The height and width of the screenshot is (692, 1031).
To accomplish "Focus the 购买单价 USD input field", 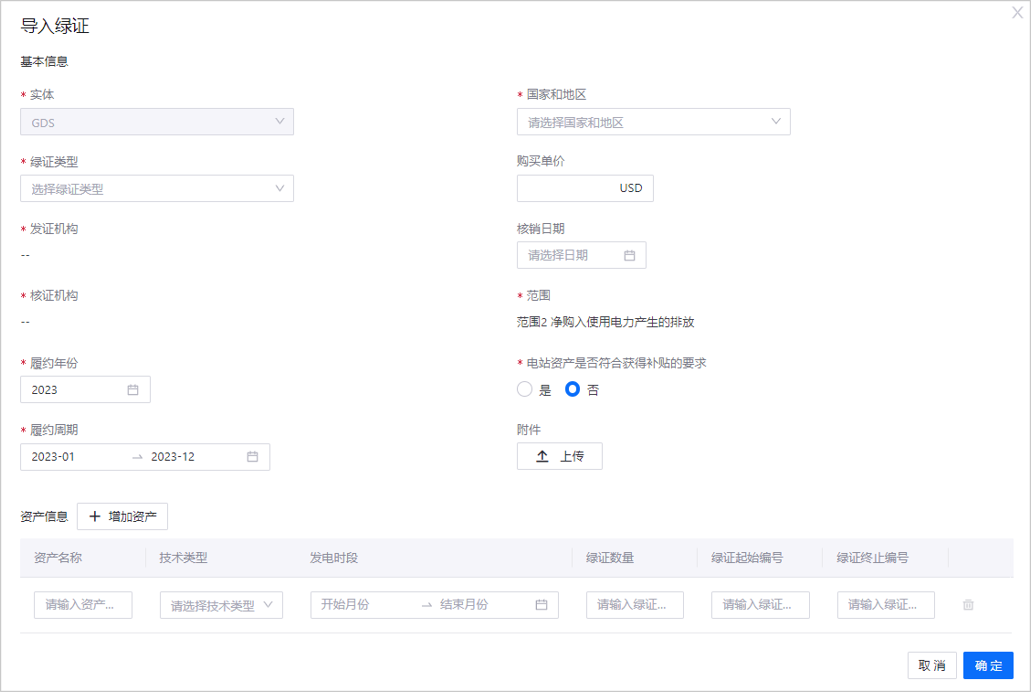I will (x=585, y=188).
